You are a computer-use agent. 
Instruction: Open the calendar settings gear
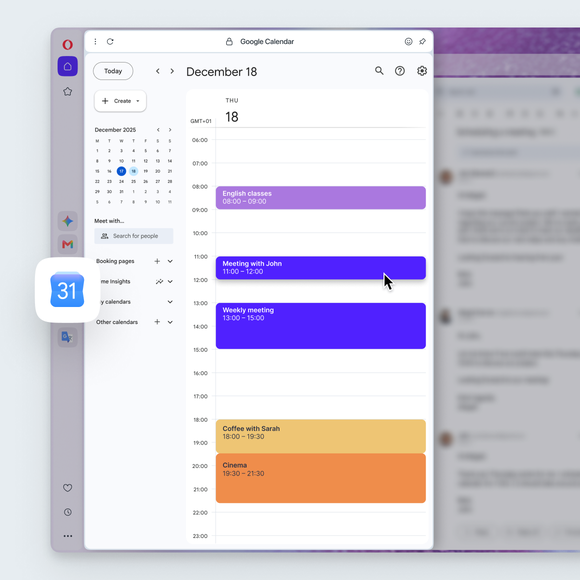pyautogui.click(x=422, y=71)
